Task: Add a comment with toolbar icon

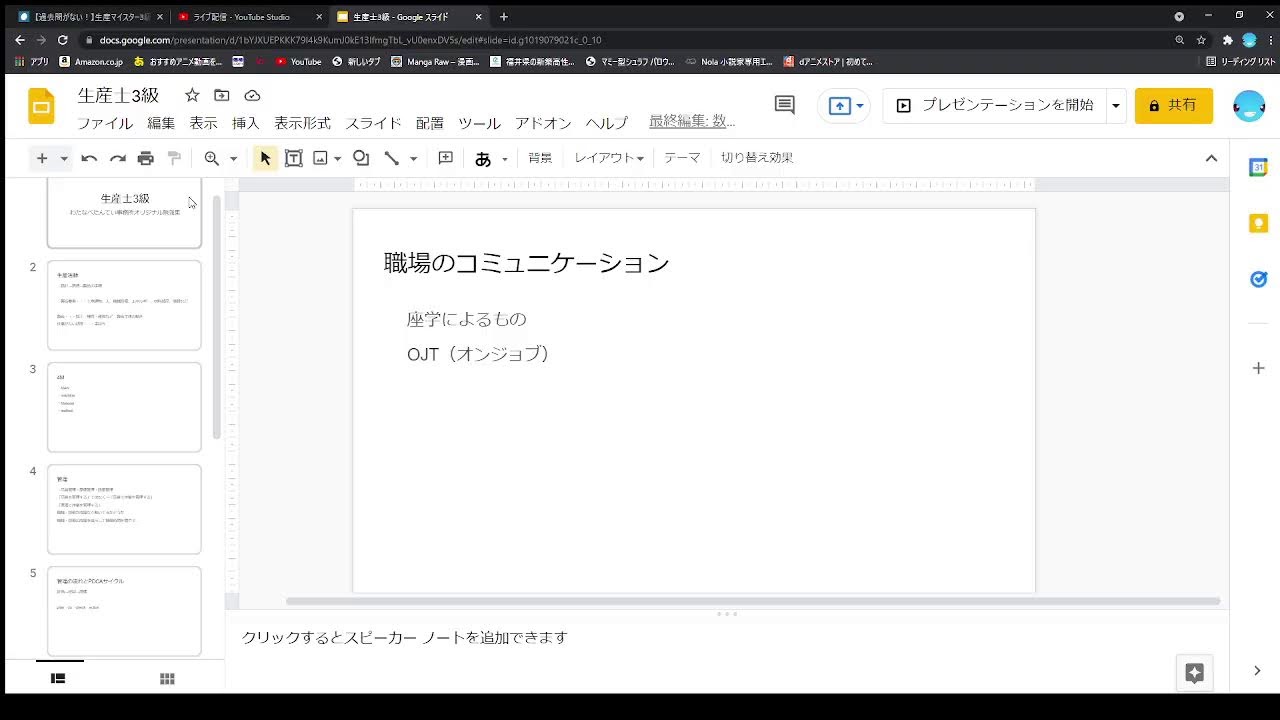Action: click(x=446, y=158)
